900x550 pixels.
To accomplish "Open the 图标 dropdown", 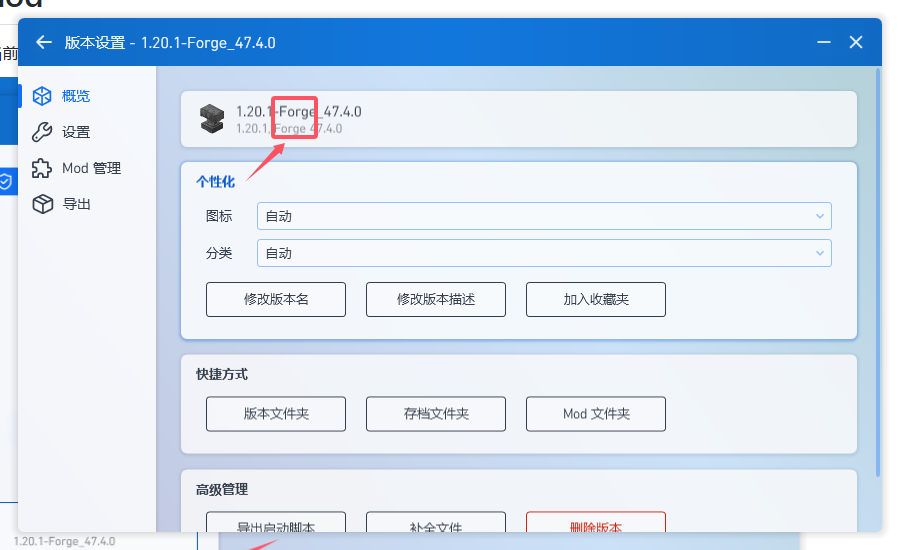I will coord(543,216).
